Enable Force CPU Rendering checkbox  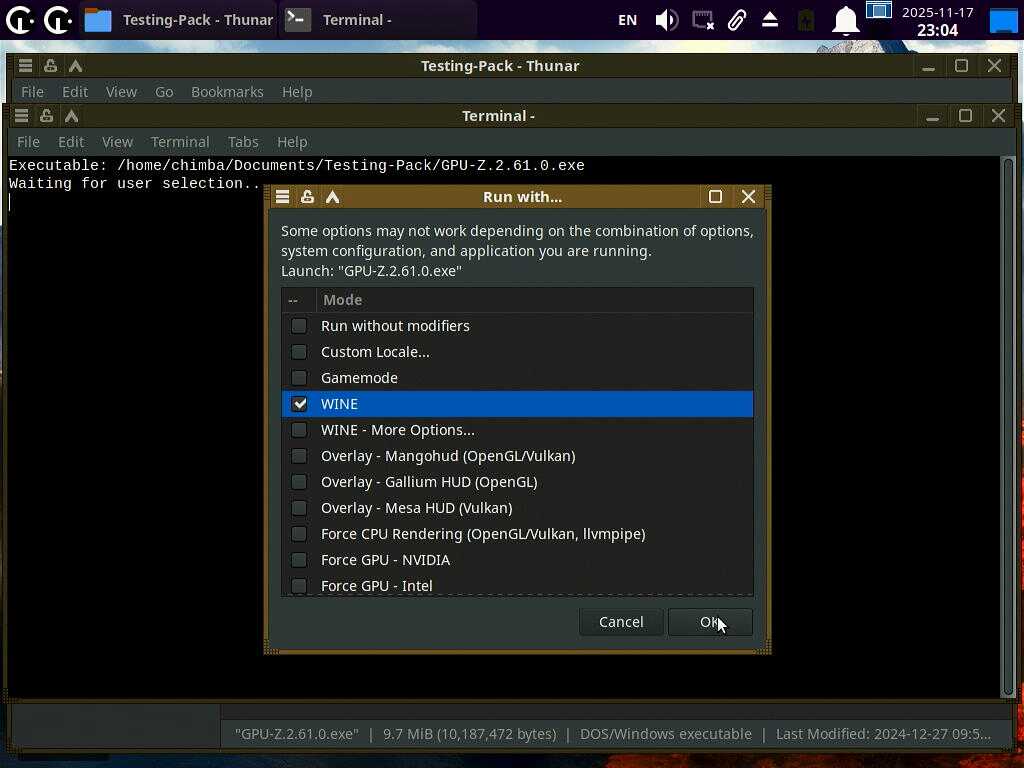pyautogui.click(x=299, y=534)
